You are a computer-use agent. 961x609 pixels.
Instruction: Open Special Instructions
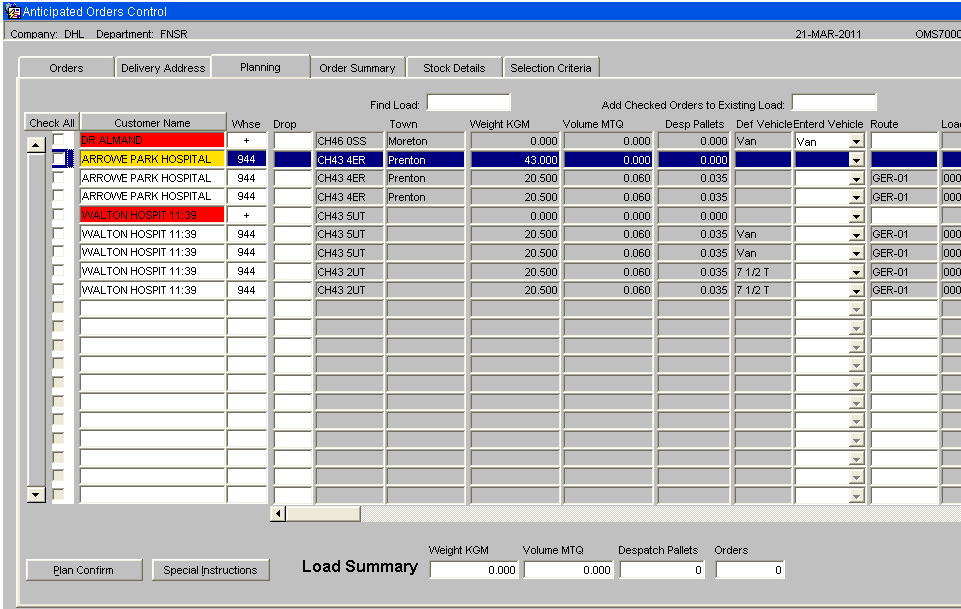click(210, 570)
